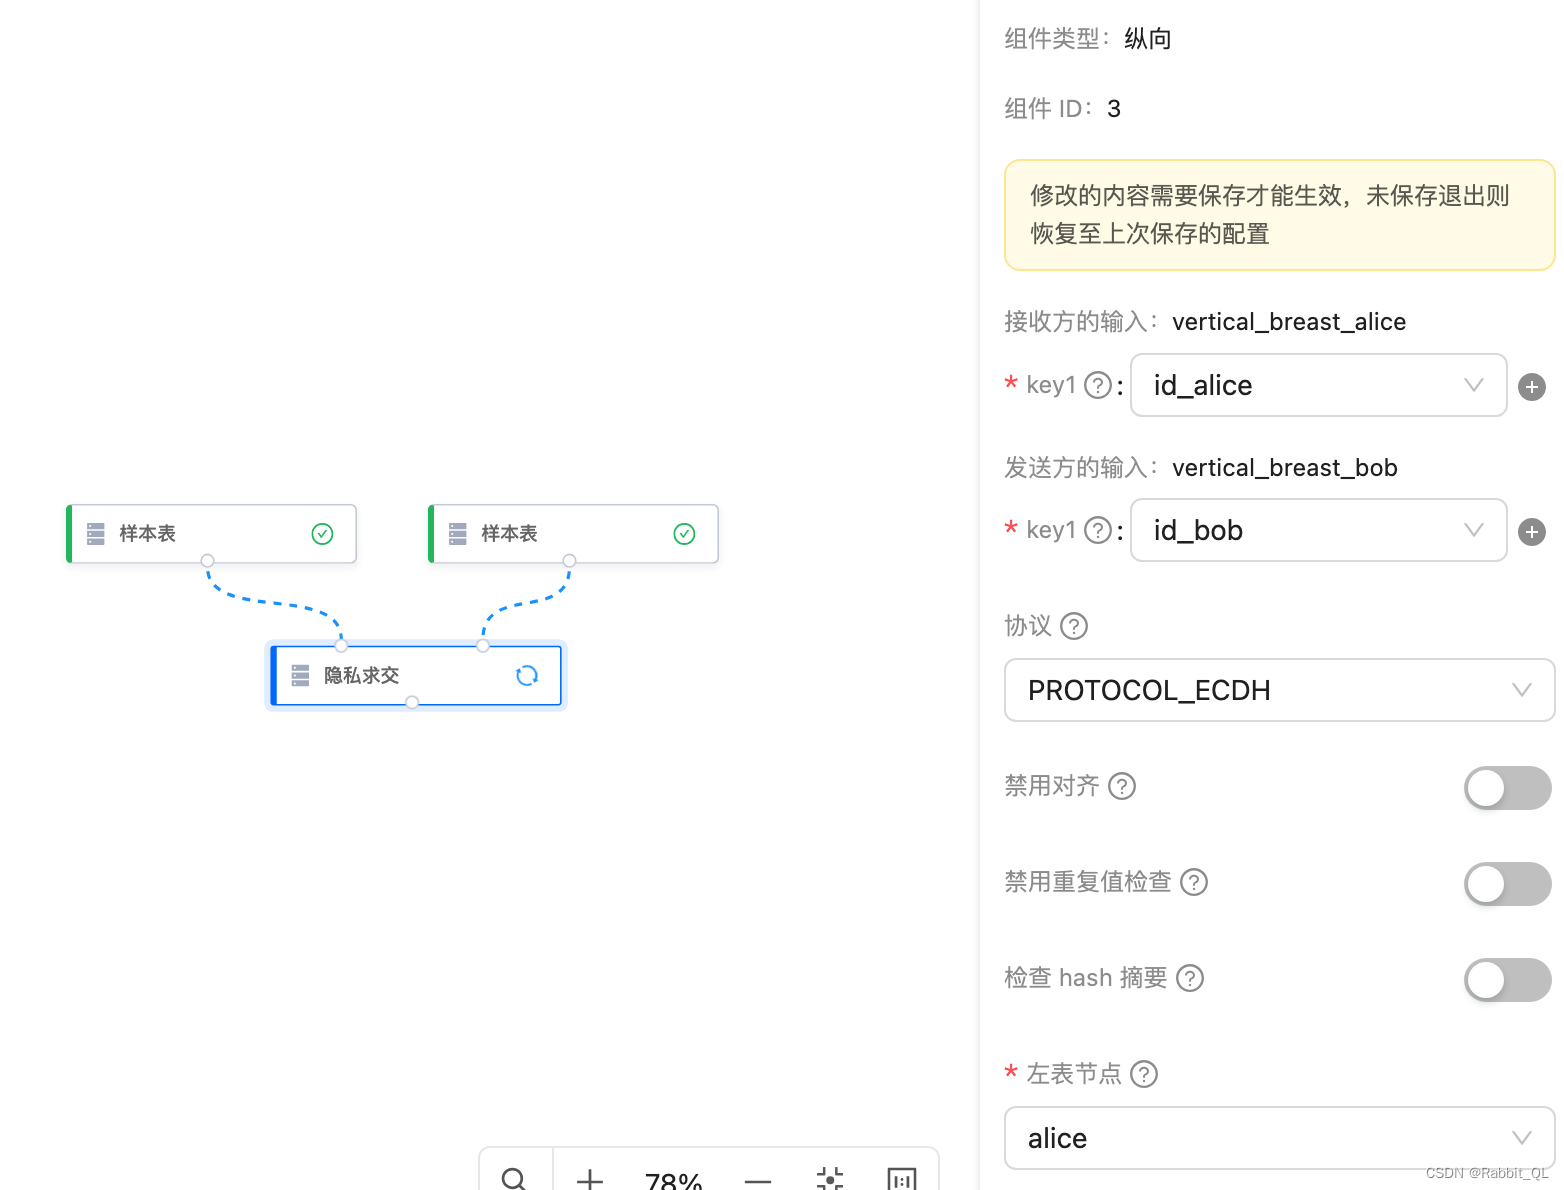Viewport: 1564px width, 1190px height.
Task: Click the 78% zoom level display
Action: [673, 1178]
